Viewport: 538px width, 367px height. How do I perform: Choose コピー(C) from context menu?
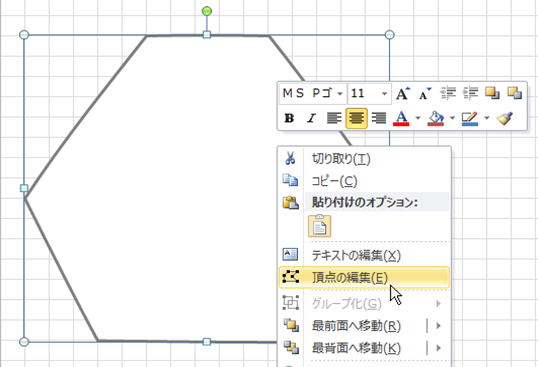[364, 181]
